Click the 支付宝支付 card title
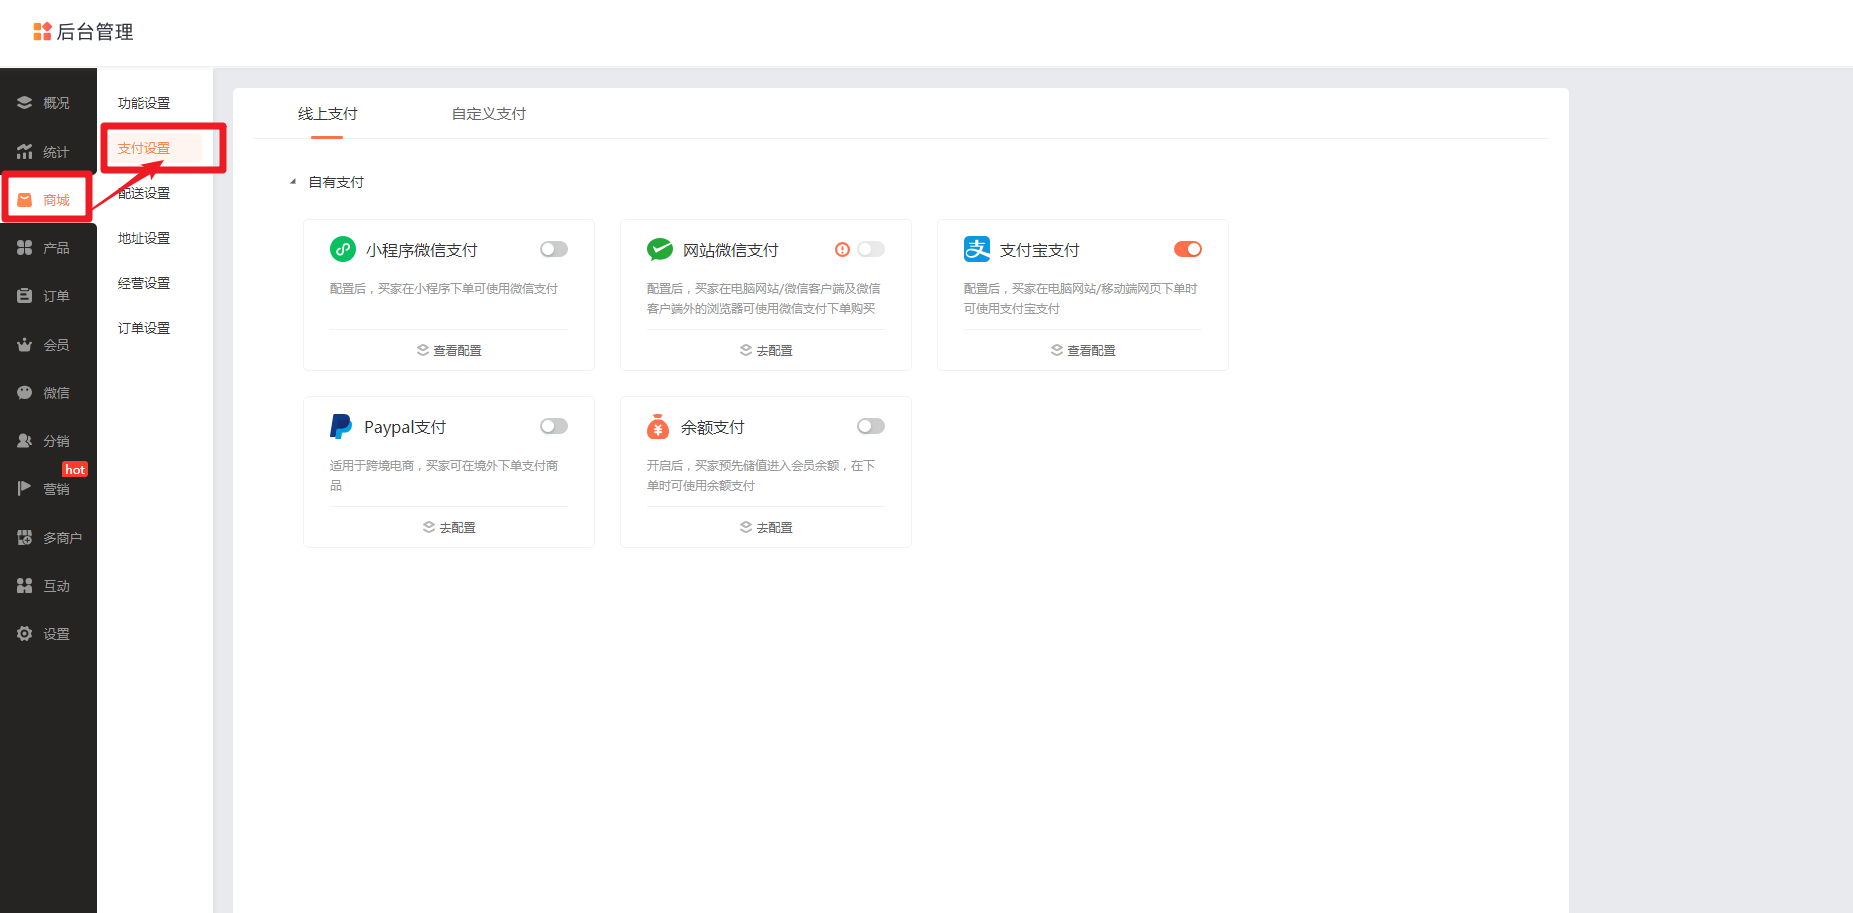 pos(1039,250)
